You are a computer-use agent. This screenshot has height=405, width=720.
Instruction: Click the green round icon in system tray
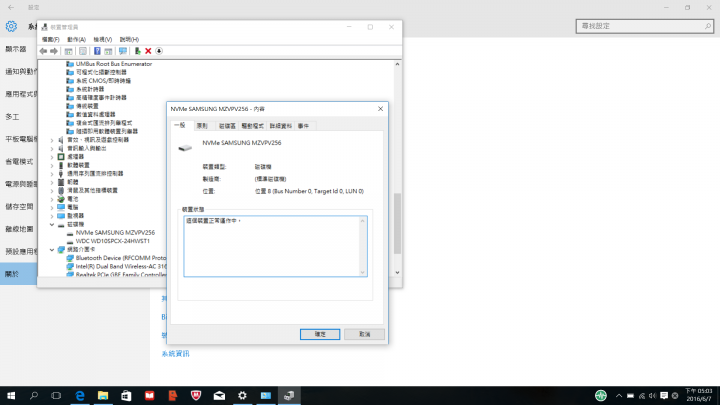click(x=601, y=395)
